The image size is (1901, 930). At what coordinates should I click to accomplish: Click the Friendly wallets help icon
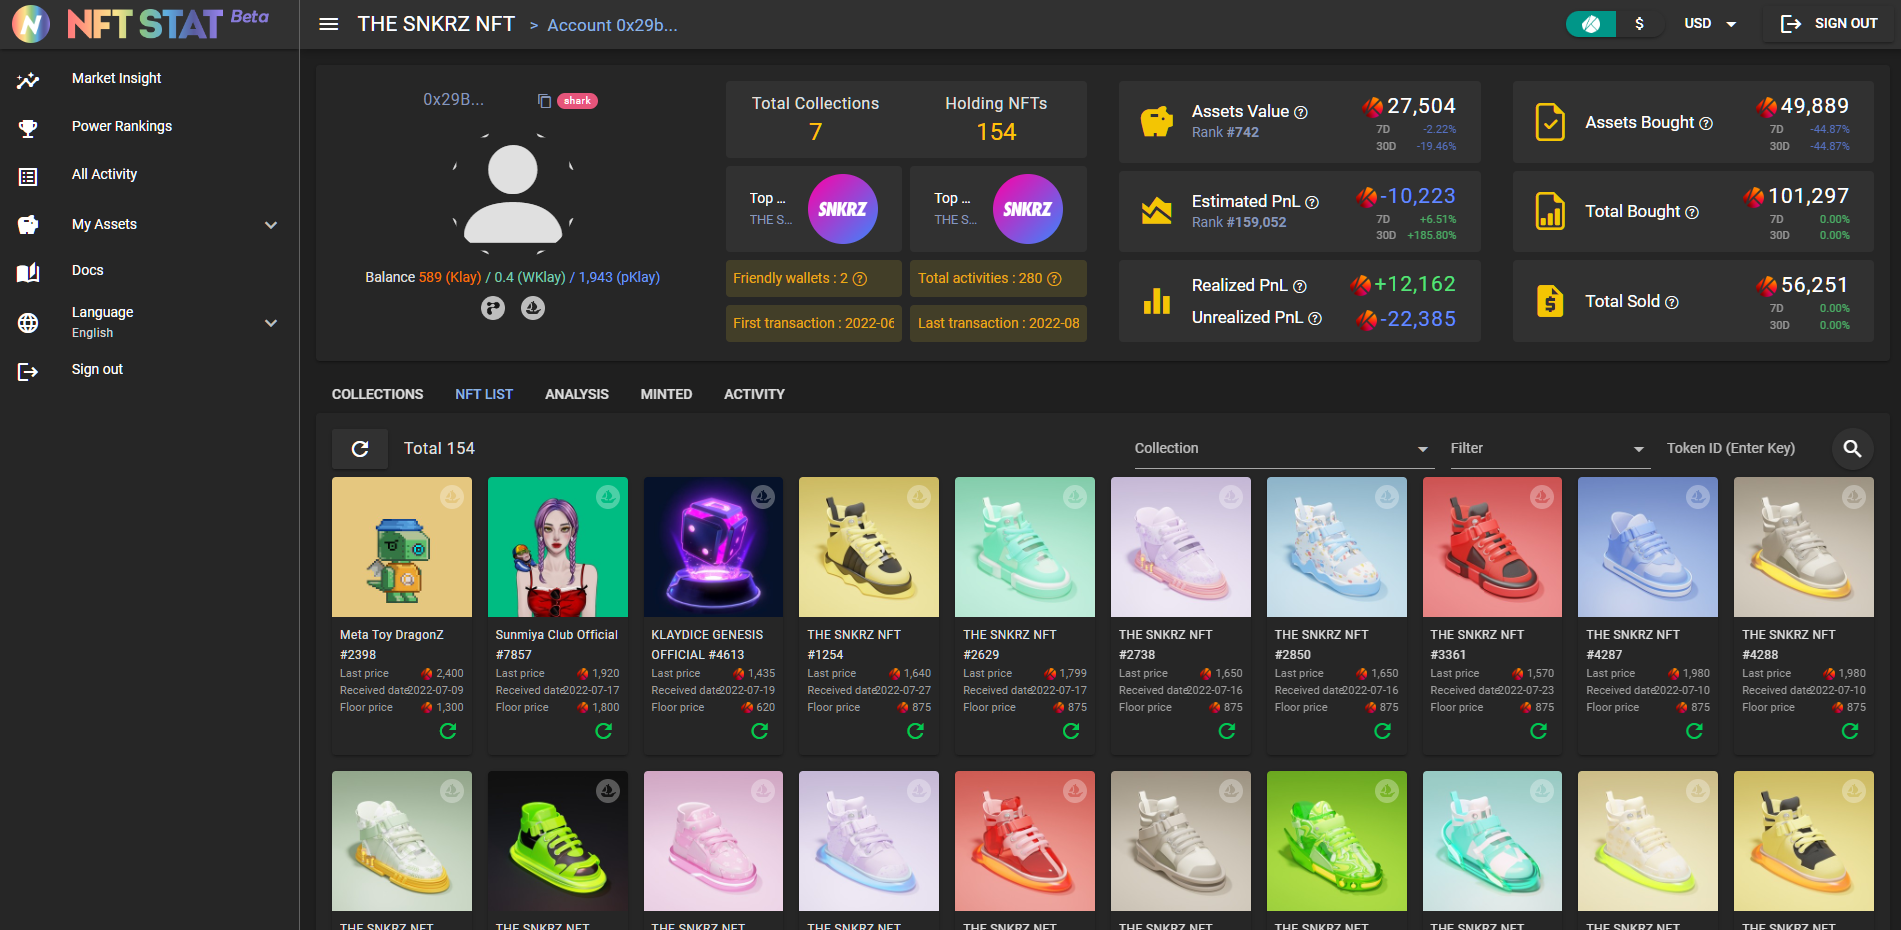point(860,279)
